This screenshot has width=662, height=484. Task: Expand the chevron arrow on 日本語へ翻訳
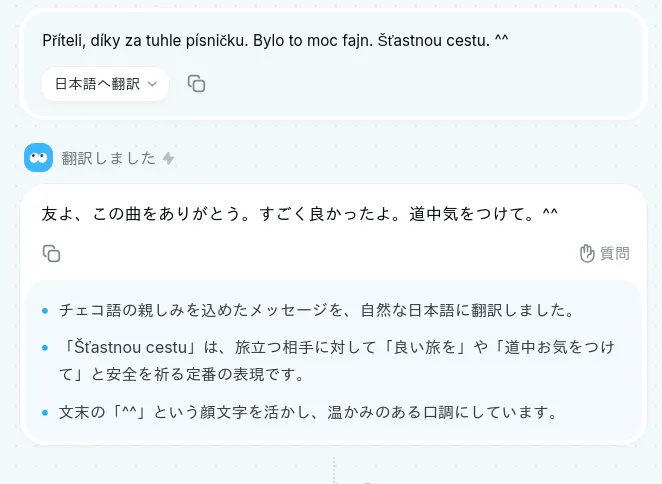coord(152,85)
